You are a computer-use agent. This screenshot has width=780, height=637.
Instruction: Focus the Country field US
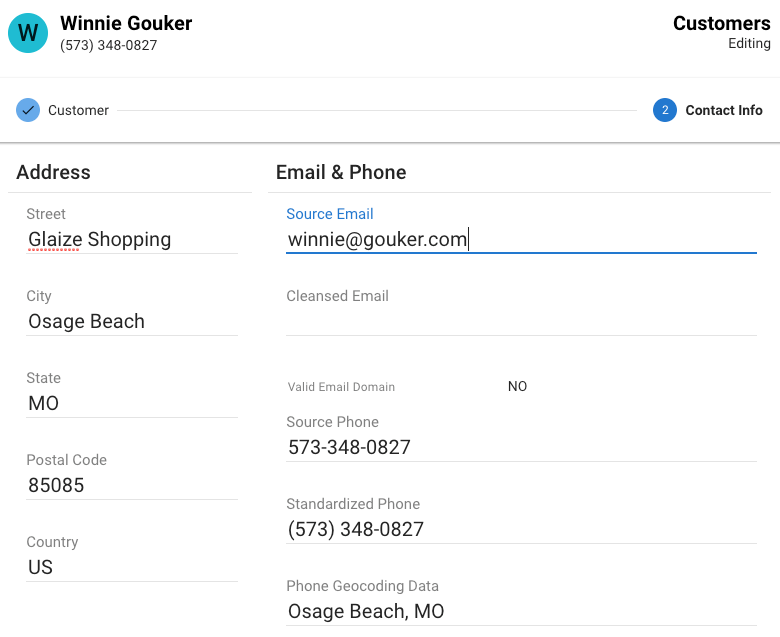click(132, 568)
